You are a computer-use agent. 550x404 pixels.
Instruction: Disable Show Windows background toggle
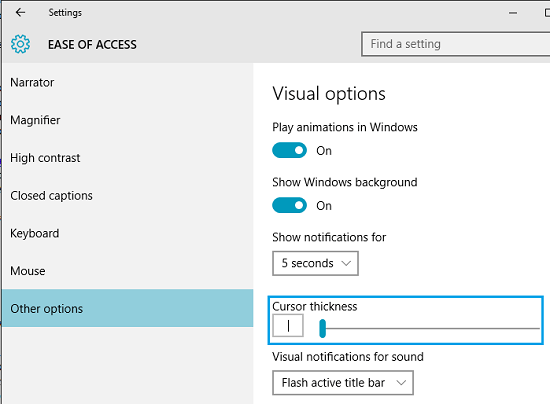pos(289,206)
